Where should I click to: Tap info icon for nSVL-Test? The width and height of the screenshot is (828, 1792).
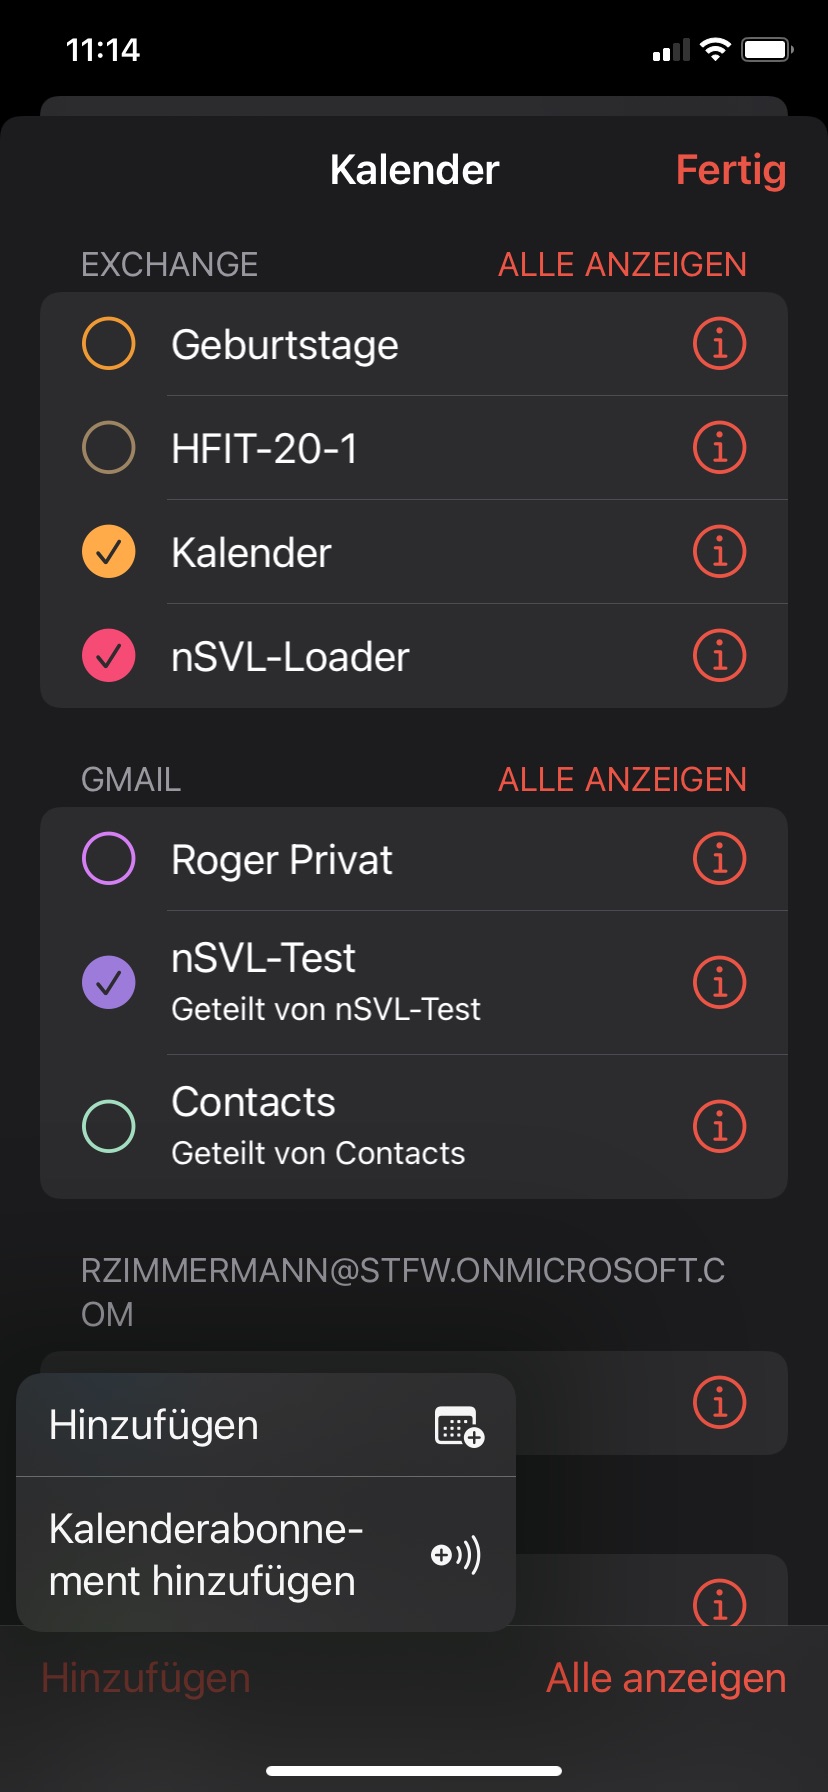click(719, 982)
